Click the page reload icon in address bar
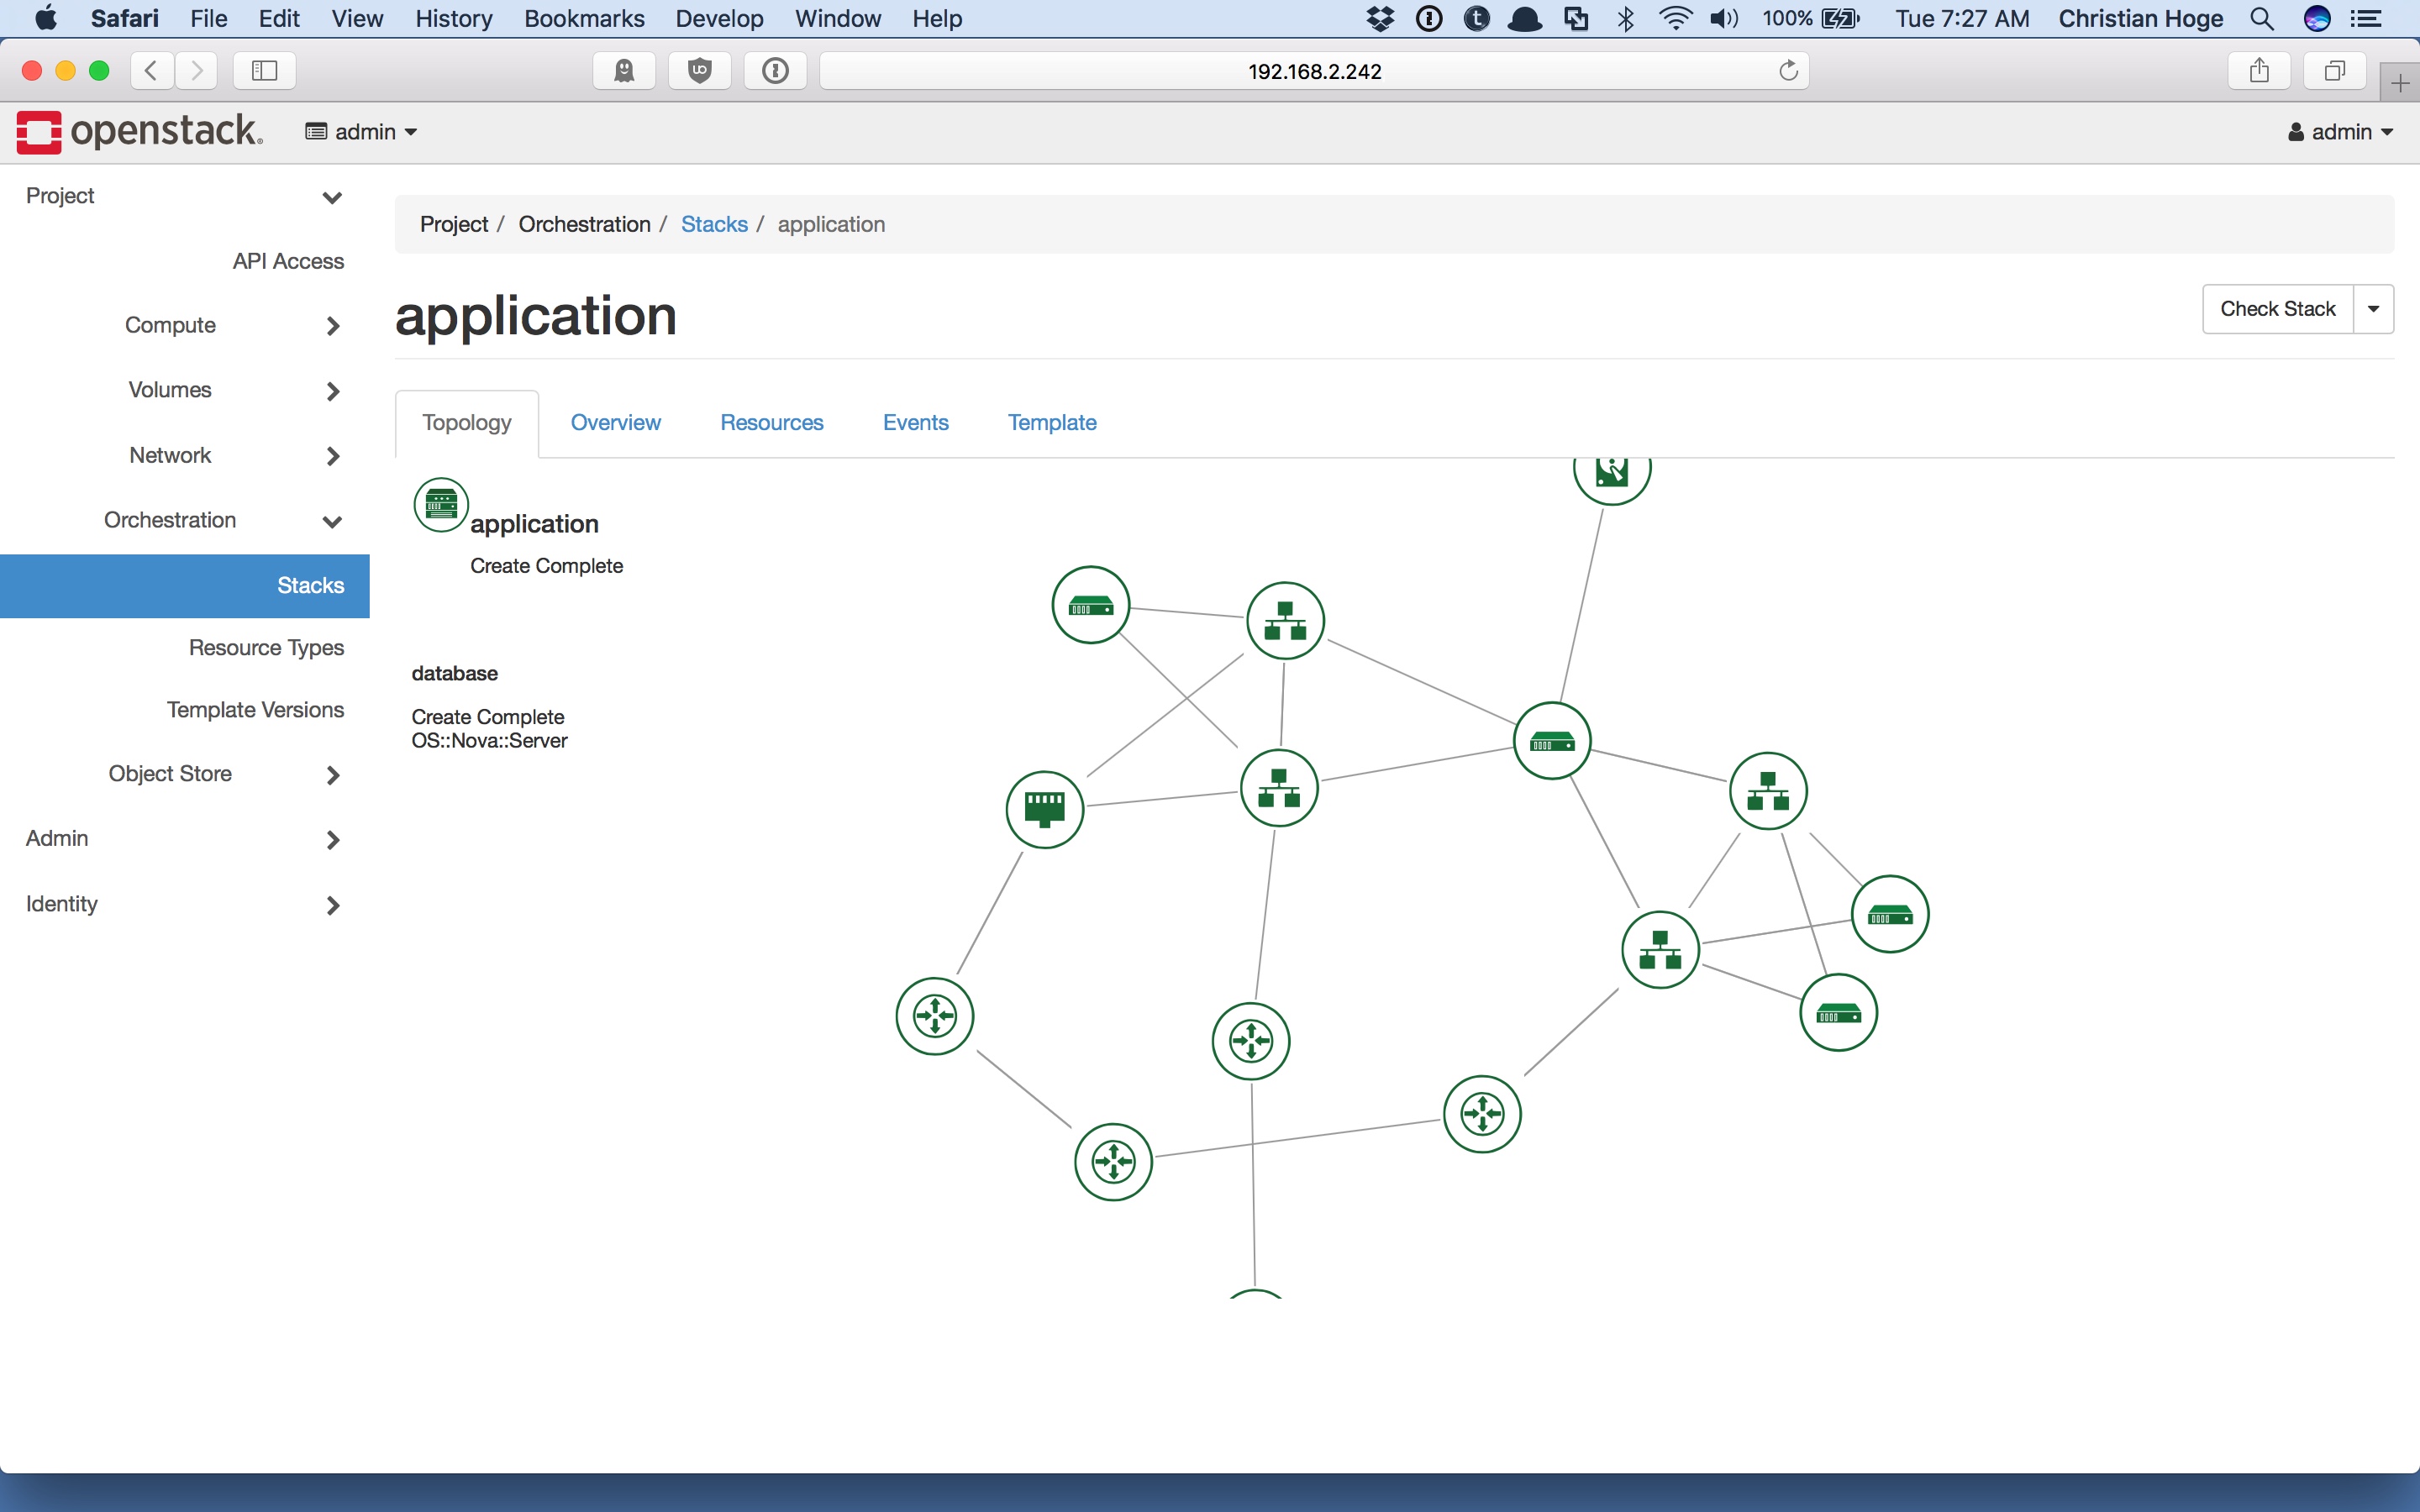The height and width of the screenshot is (1512, 2420). 1788,71
